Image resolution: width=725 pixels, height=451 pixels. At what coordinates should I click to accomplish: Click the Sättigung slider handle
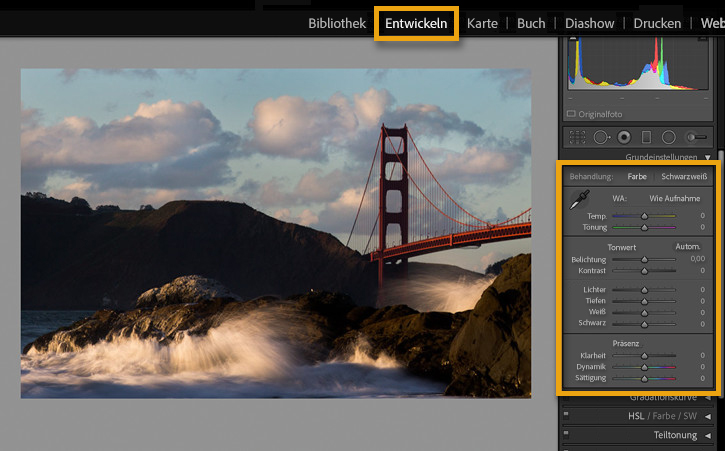pyautogui.click(x=644, y=378)
